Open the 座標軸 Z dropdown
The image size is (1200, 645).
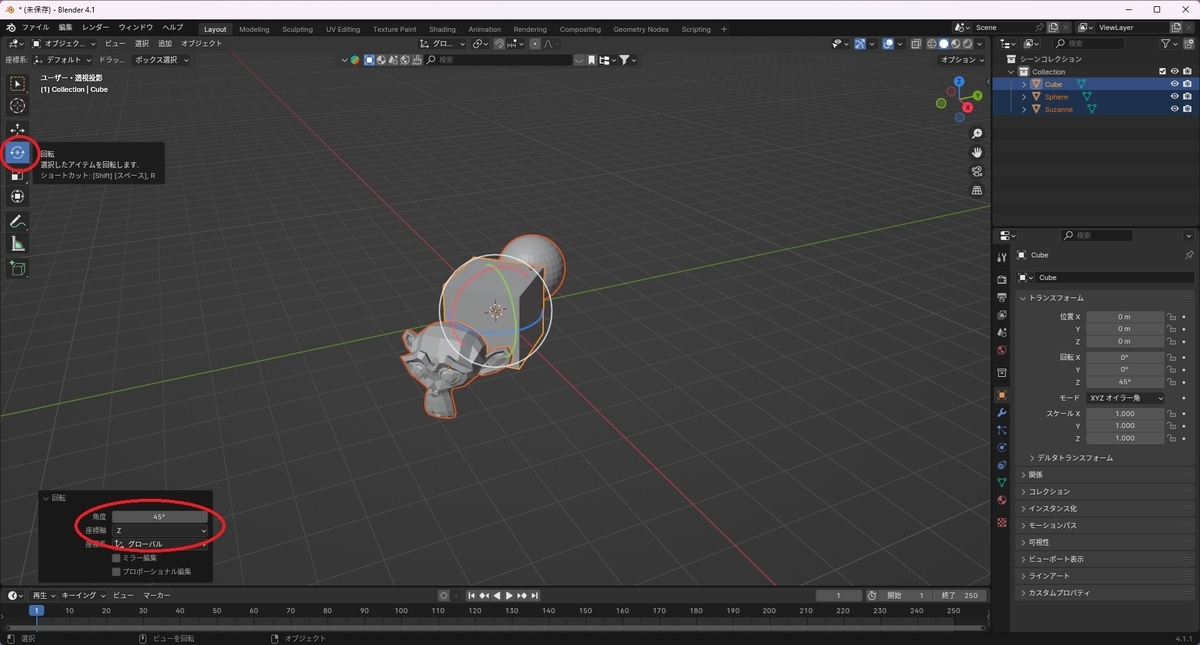point(160,531)
